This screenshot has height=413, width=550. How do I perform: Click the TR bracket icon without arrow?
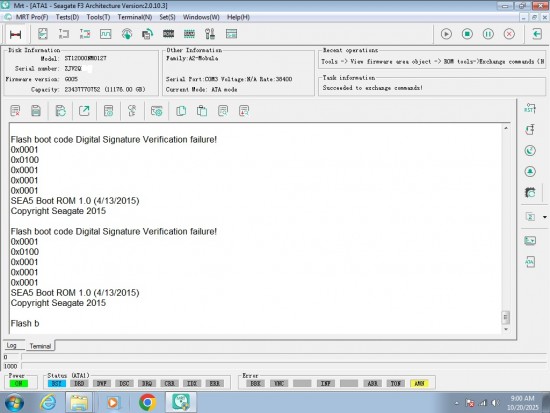pos(63,34)
